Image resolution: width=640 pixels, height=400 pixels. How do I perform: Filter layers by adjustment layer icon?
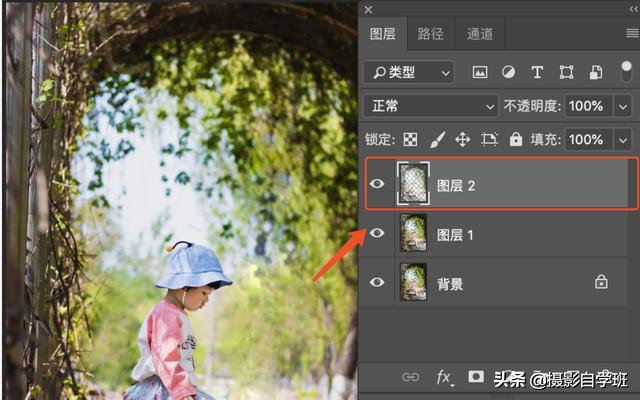coord(508,73)
